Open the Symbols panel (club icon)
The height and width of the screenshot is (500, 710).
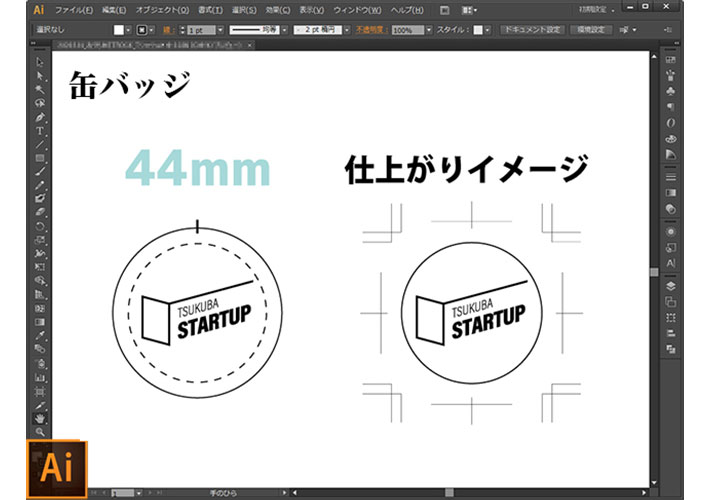tap(671, 91)
